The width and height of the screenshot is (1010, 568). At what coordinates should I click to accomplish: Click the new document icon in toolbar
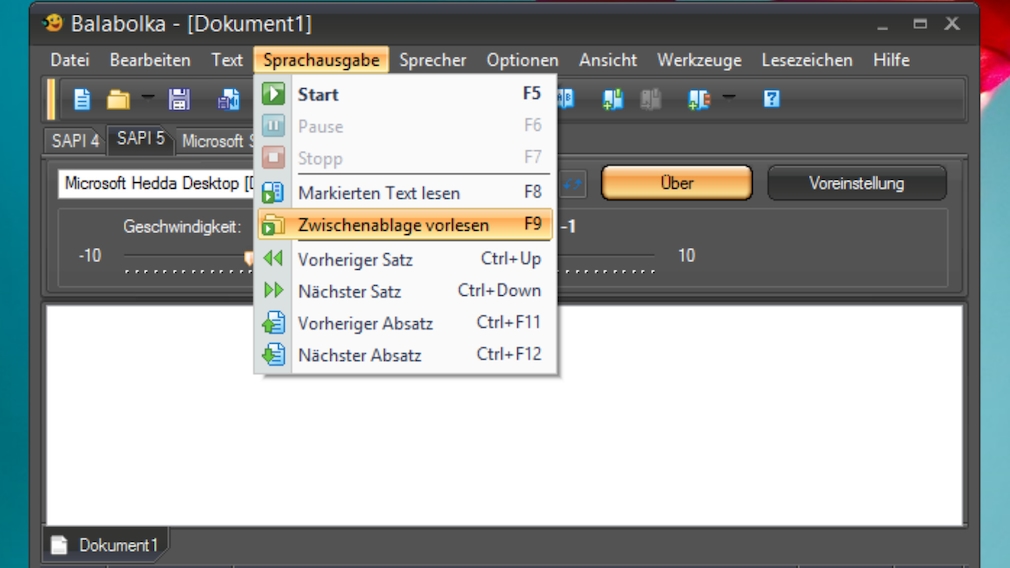pyautogui.click(x=82, y=99)
